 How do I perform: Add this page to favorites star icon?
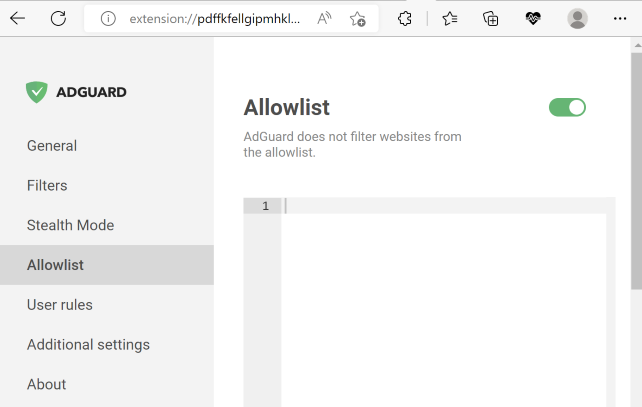point(357,19)
